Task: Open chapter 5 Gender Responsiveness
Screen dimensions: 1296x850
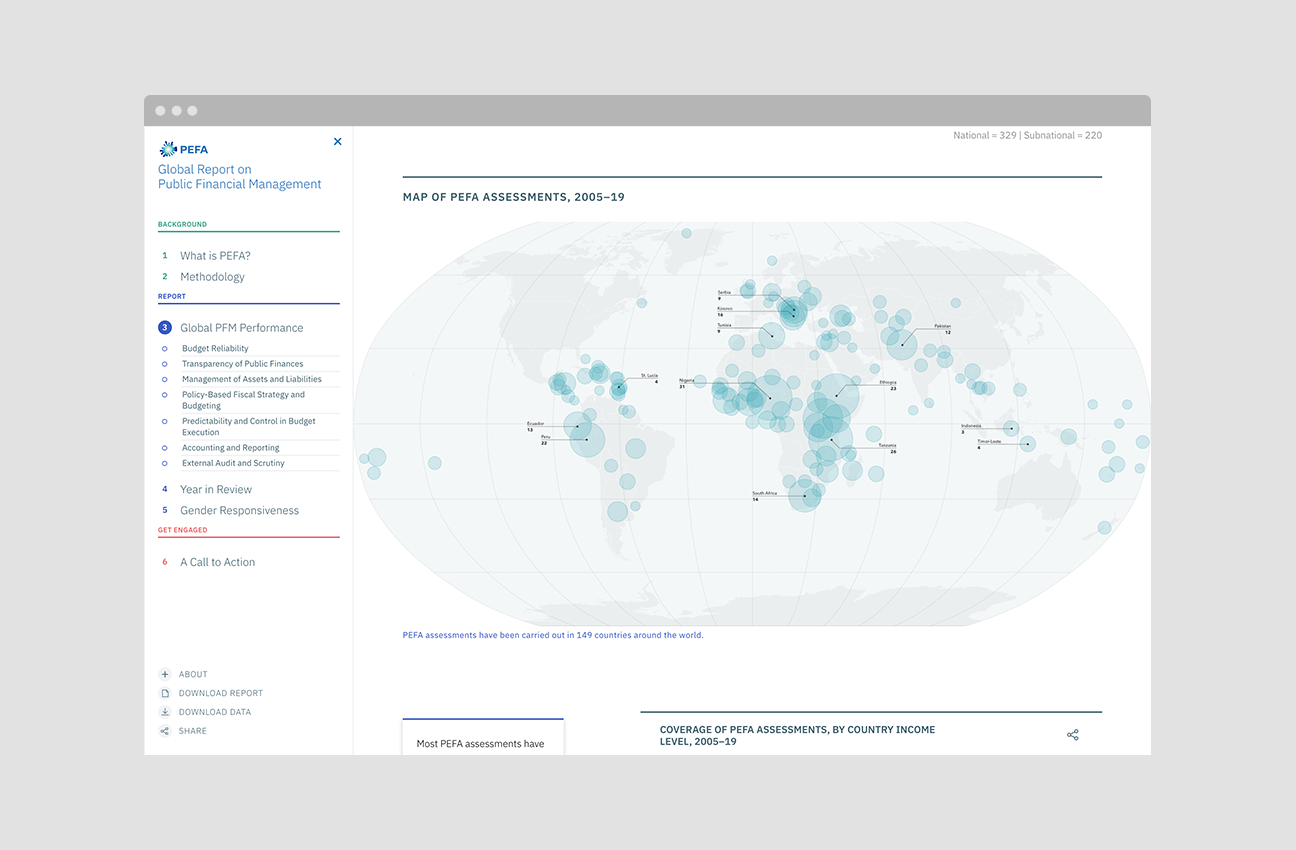Action: click(239, 511)
